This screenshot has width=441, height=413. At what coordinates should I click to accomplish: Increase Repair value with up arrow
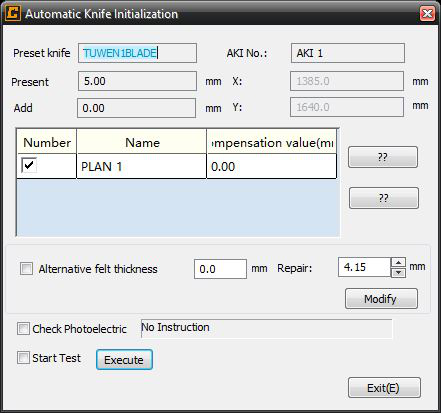pyautogui.click(x=398, y=262)
